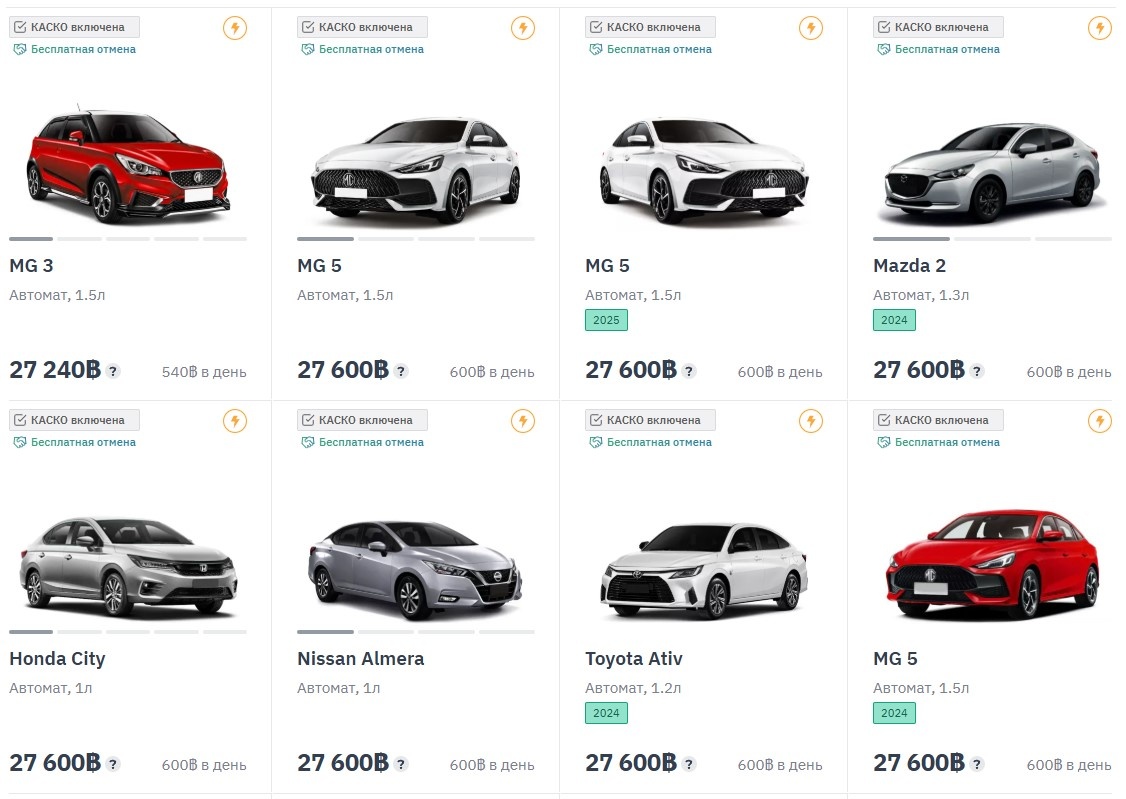Click the 2025 year badge on white MG 5
Viewport: 1126px width, 799px height.
[604, 320]
